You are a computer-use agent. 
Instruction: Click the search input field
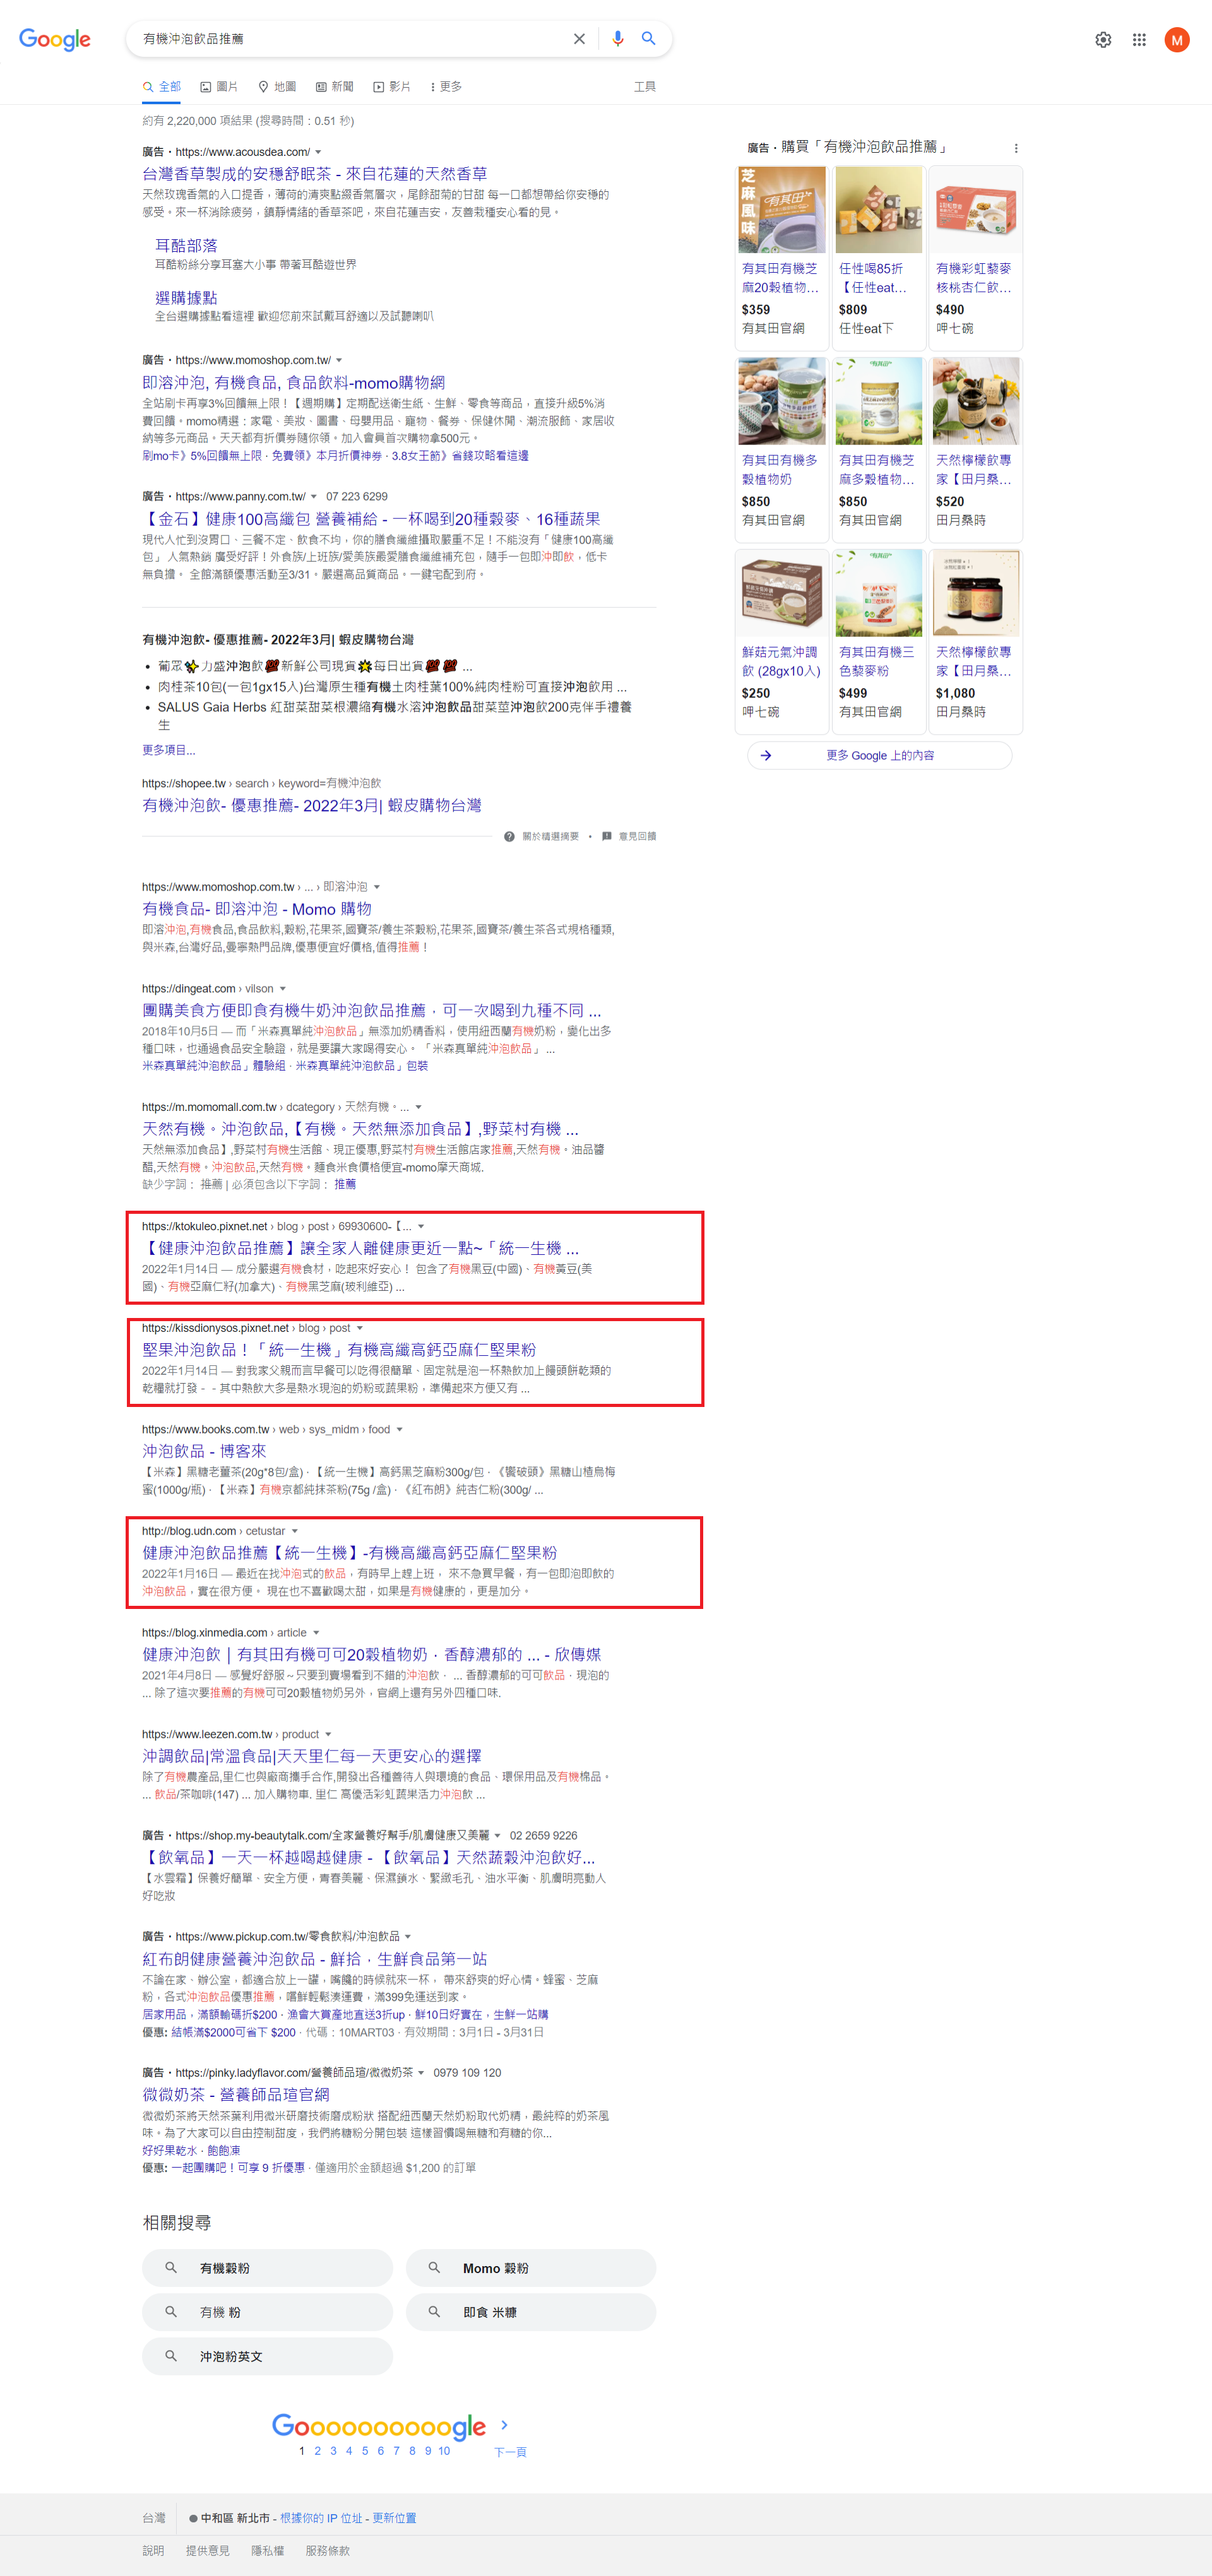tap(350, 39)
